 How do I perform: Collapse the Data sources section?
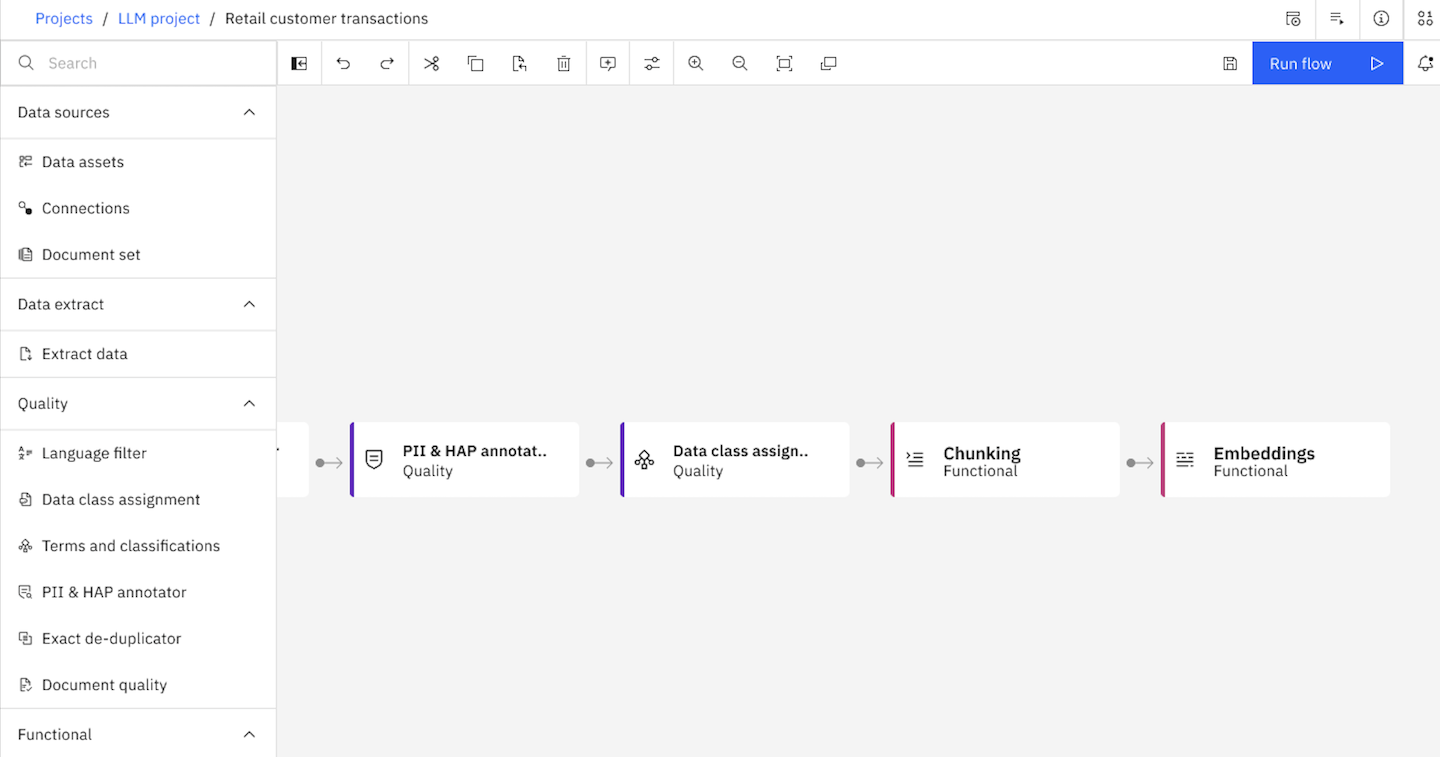249,112
